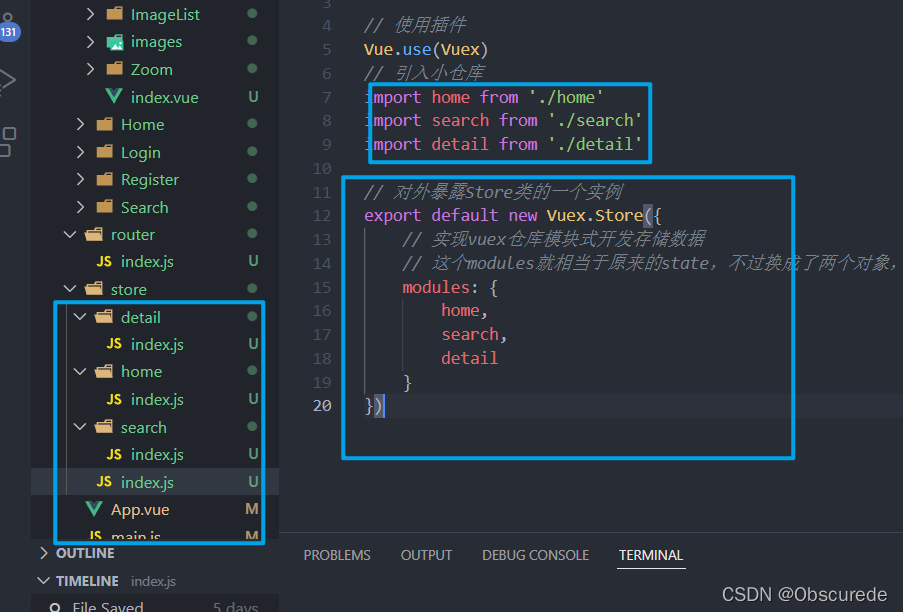The height and width of the screenshot is (612, 903).
Task: Expand the OUTLINE section
Action: 43,553
